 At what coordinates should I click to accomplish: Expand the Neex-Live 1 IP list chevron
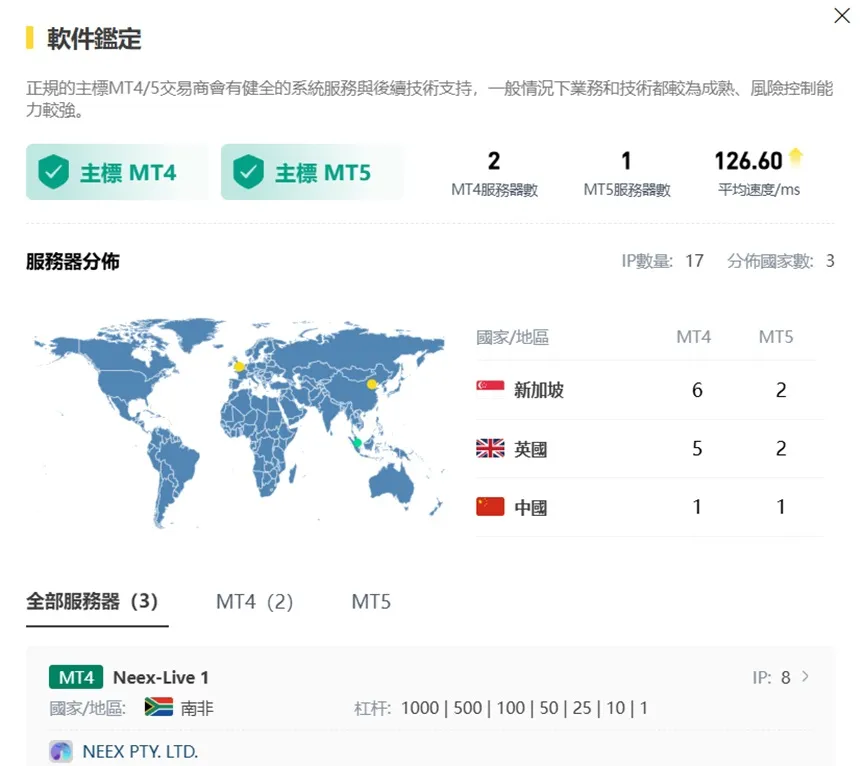click(805, 676)
